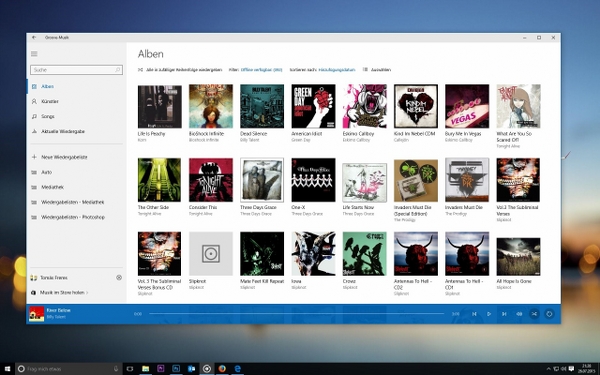Open the Songs section in sidebar
Screen dimensions: 600x375
77,116
